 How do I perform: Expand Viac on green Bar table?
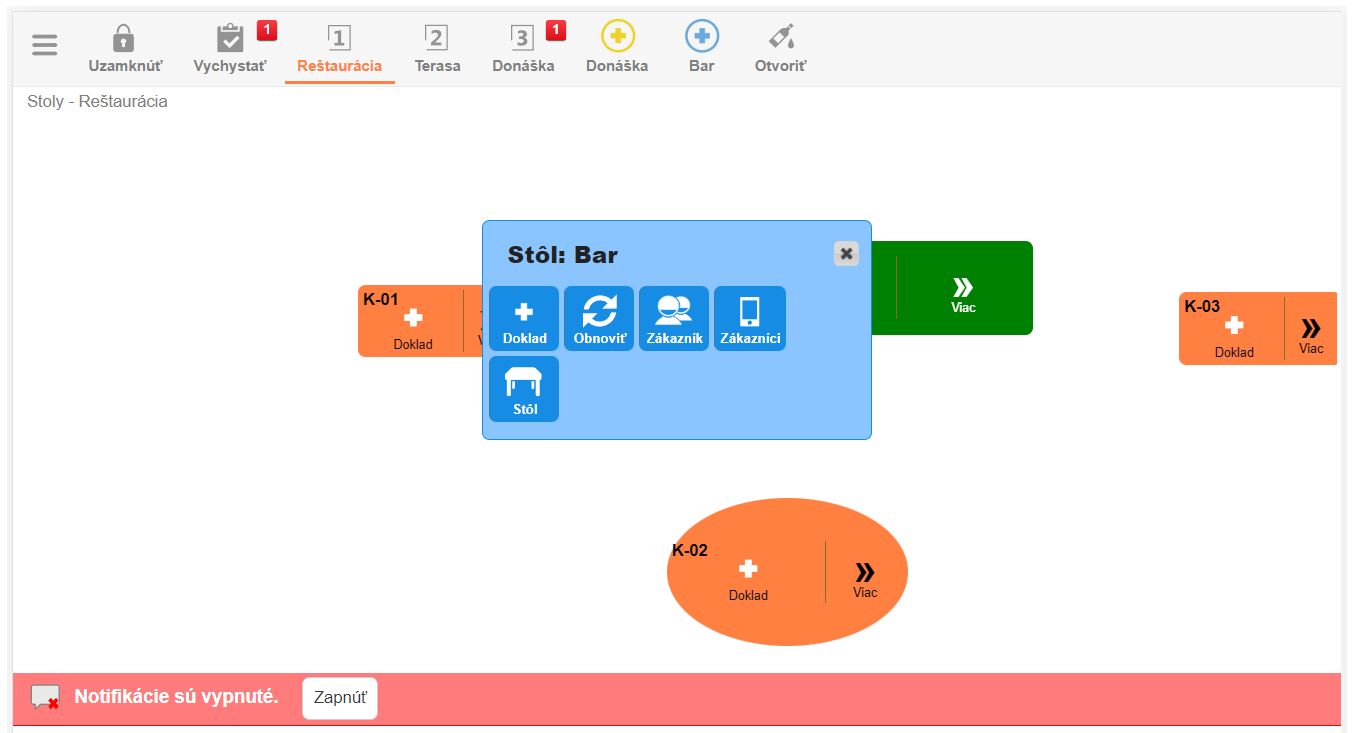(963, 294)
